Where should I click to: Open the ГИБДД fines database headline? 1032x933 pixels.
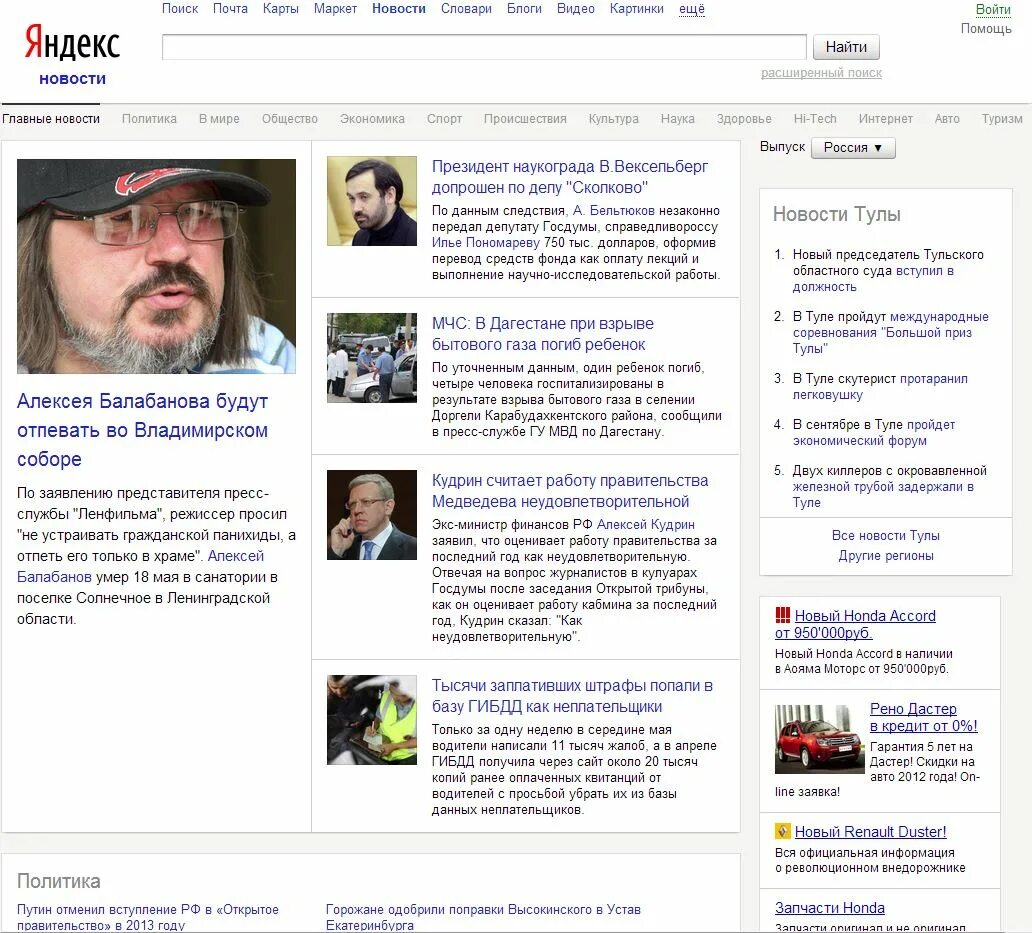tap(572, 696)
